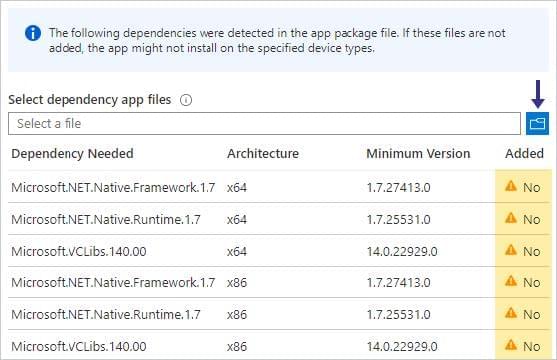Image resolution: width=557 pixels, height=360 pixels.
Task: Click the folder browse icon button
Action: [537, 124]
